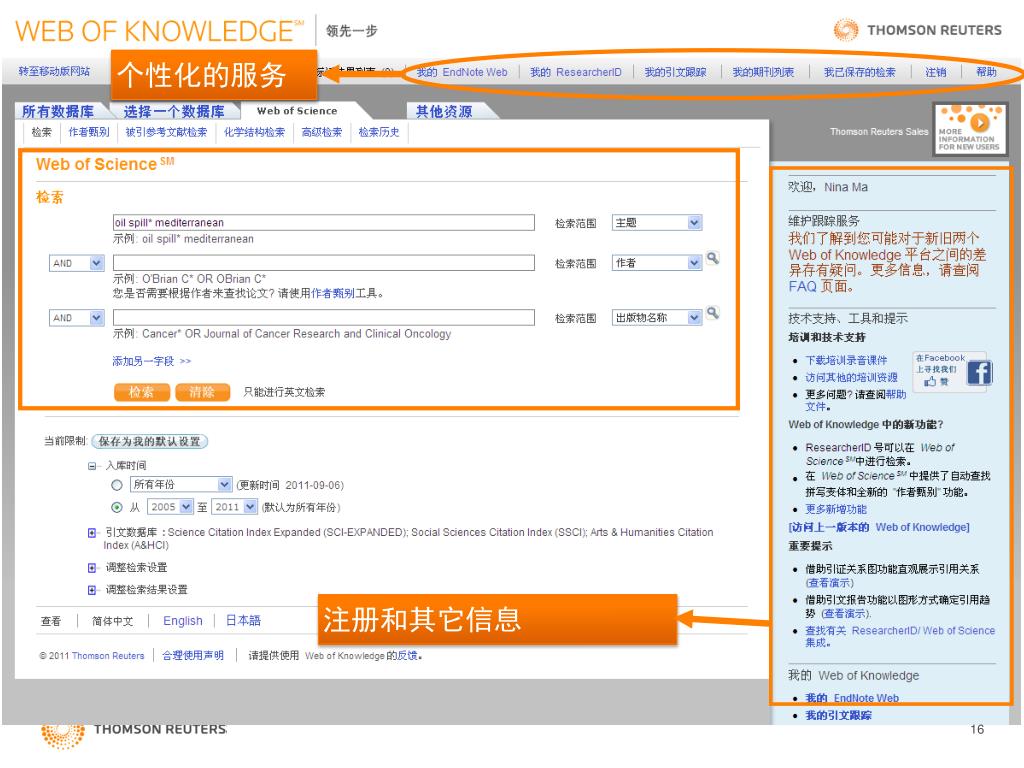Click the 注销 logout link
Image resolution: width=1024 pixels, height=768 pixels.
[x=935, y=72]
